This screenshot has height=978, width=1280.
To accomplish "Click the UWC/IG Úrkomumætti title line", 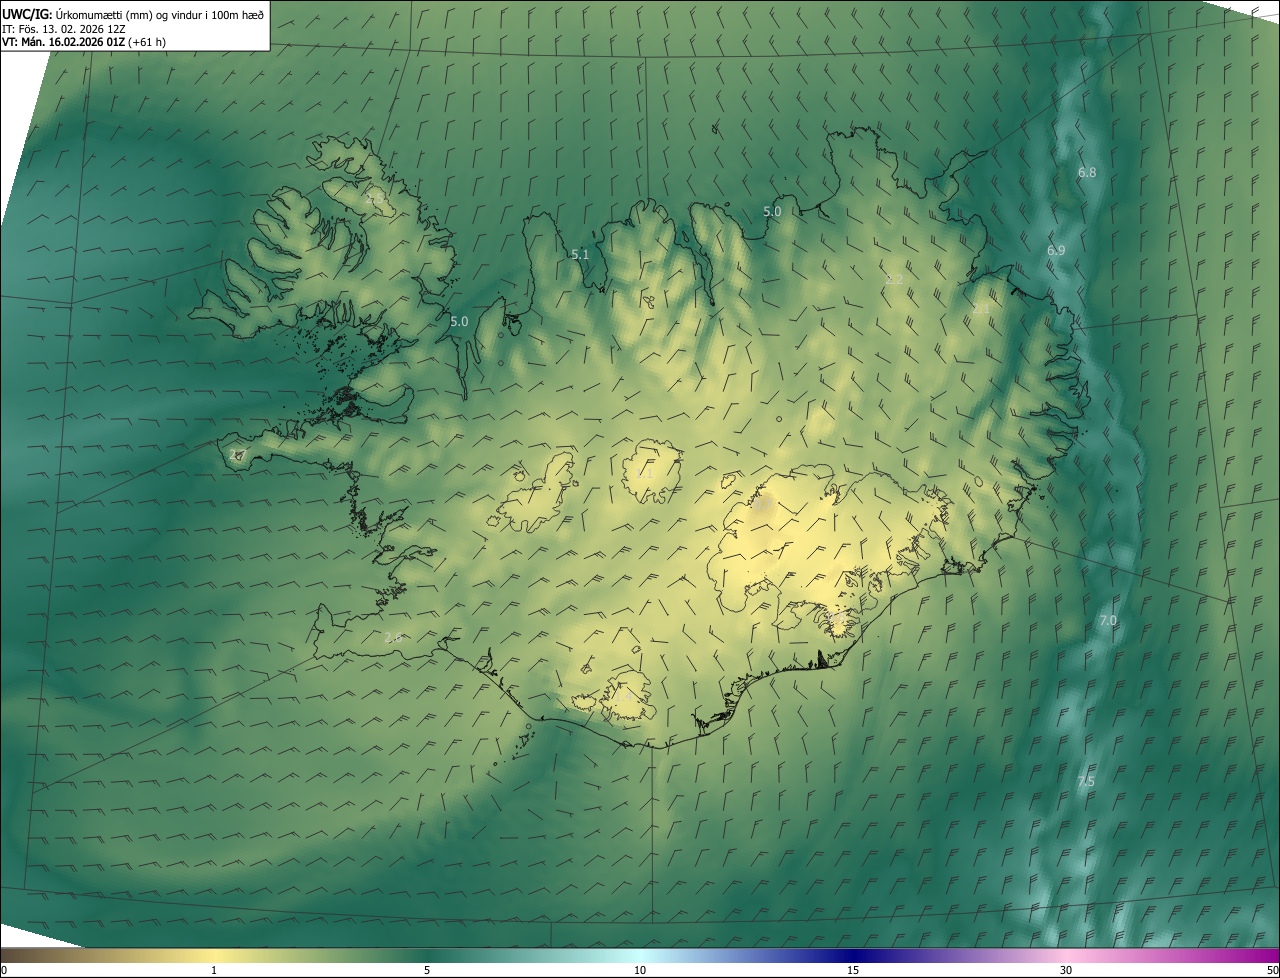I will pyautogui.click(x=133, y=14).
